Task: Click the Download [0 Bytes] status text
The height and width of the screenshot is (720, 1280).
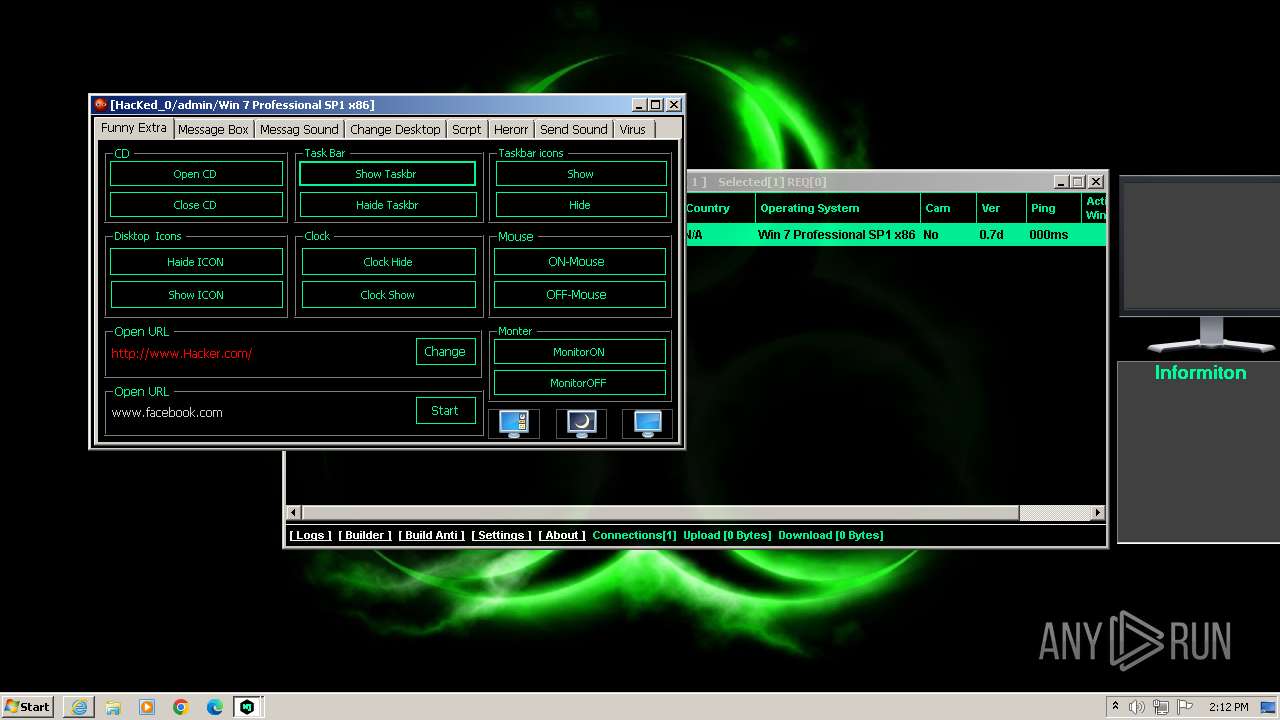Action: click(831, 536)
